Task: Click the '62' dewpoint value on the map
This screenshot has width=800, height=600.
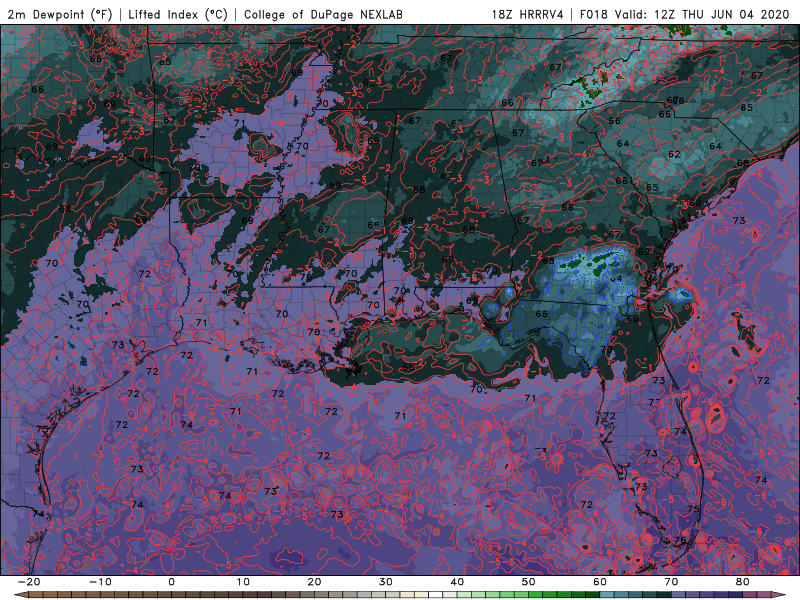Action: click(674, 154)
